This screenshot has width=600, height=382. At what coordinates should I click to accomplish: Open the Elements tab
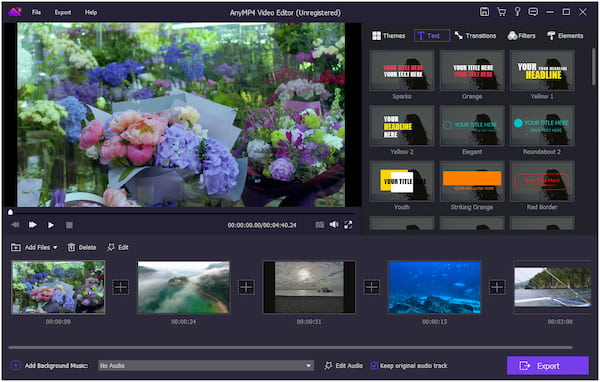coord(565,36)
